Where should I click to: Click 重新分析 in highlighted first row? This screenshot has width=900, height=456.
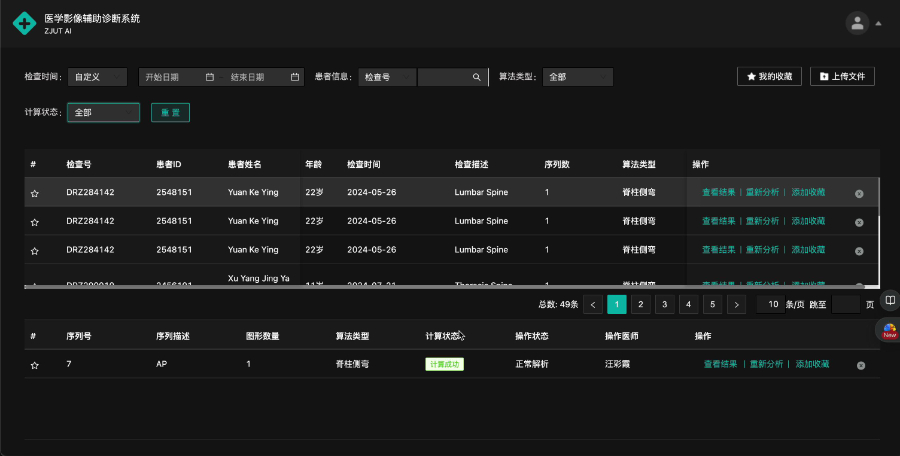[762, 192]
